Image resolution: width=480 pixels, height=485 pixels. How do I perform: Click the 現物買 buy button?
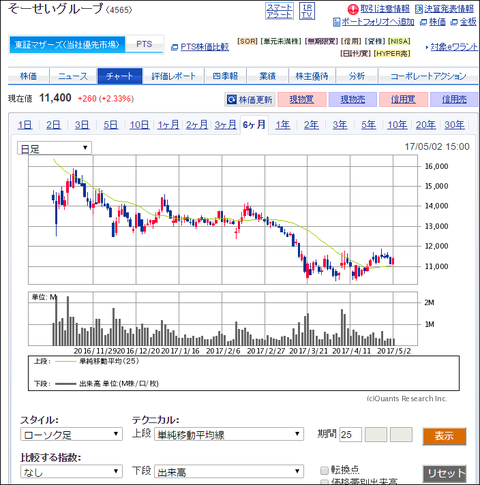click(302, 99)
